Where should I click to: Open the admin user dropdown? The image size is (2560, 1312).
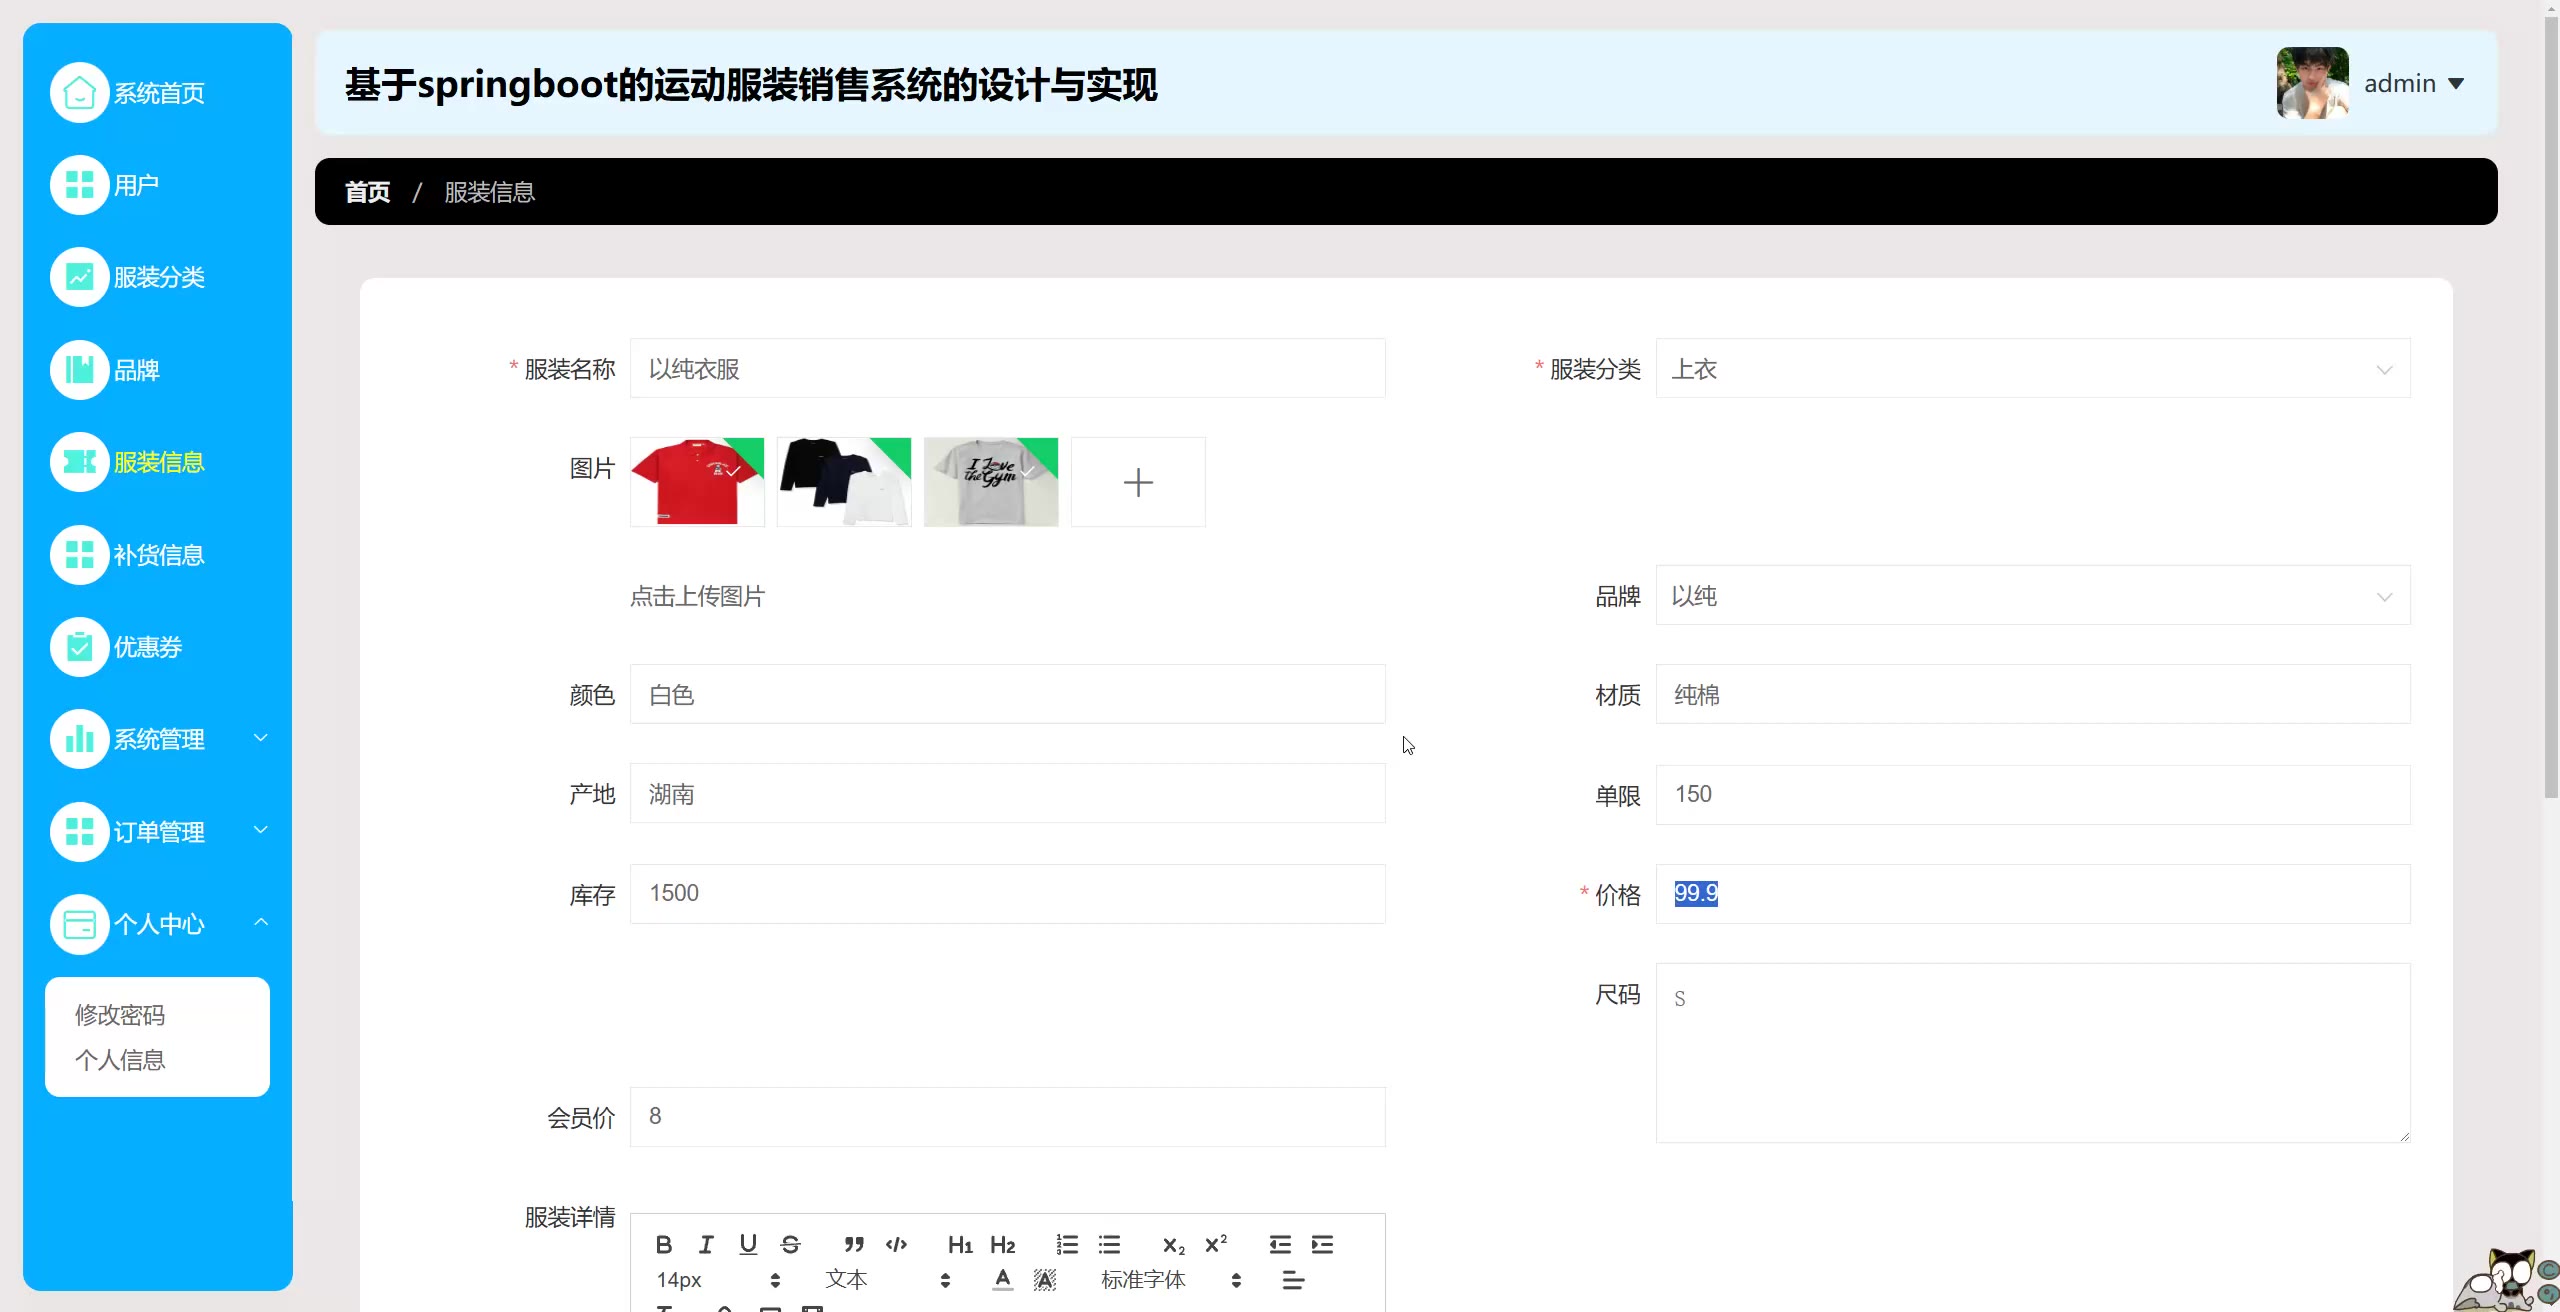pyautogui.click(x=2412, y=84)
